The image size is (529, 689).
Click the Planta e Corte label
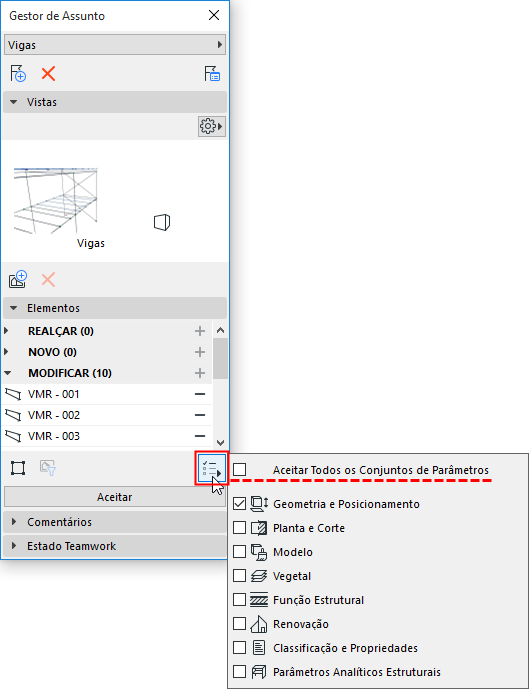[x=309, y=528]
